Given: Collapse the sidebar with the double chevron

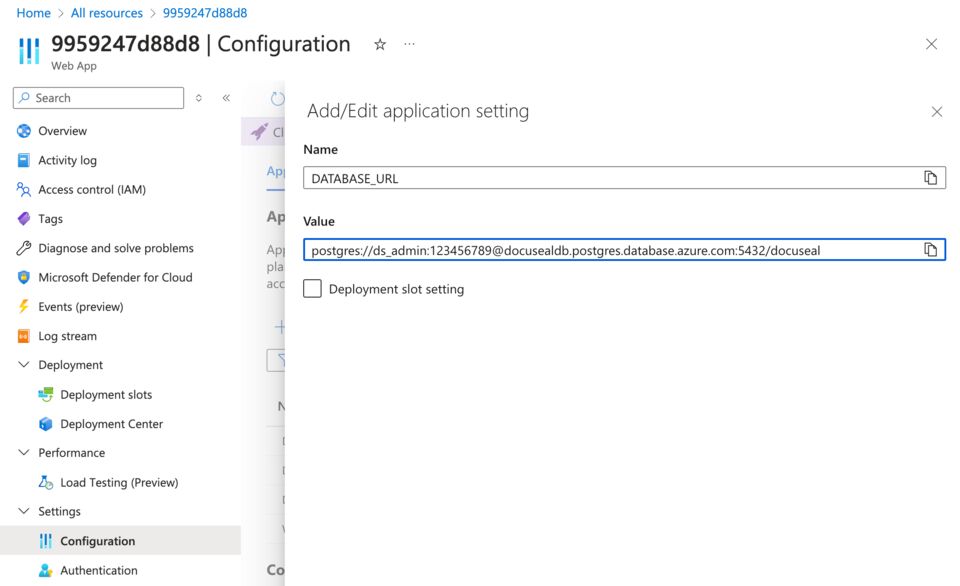Looking at the screenshot, I should [226, 98].
